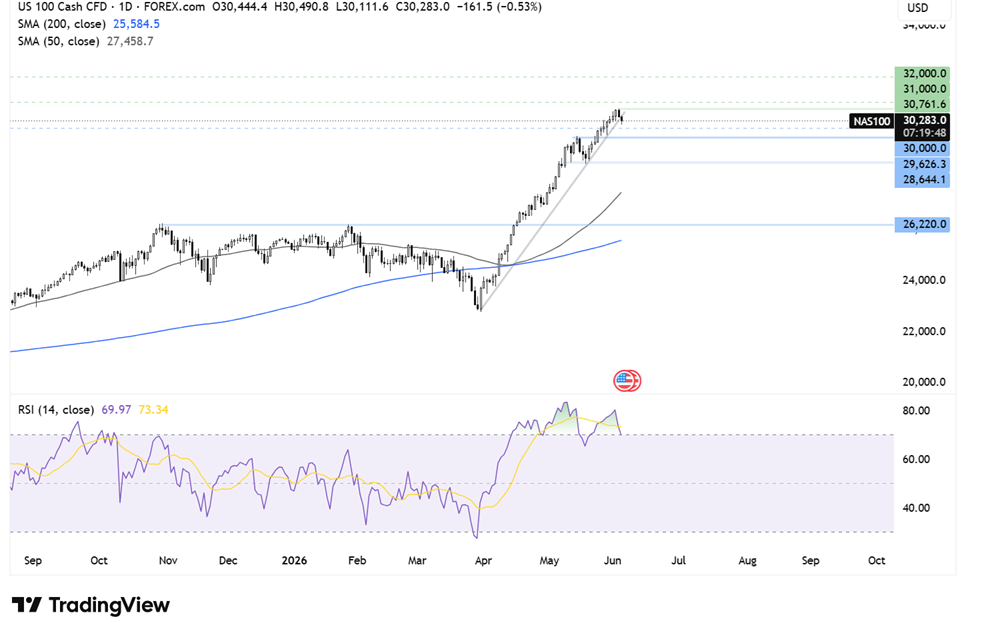981x630 pixels.
Task: Click the Aug label on time axis
Action: (748, 561)
